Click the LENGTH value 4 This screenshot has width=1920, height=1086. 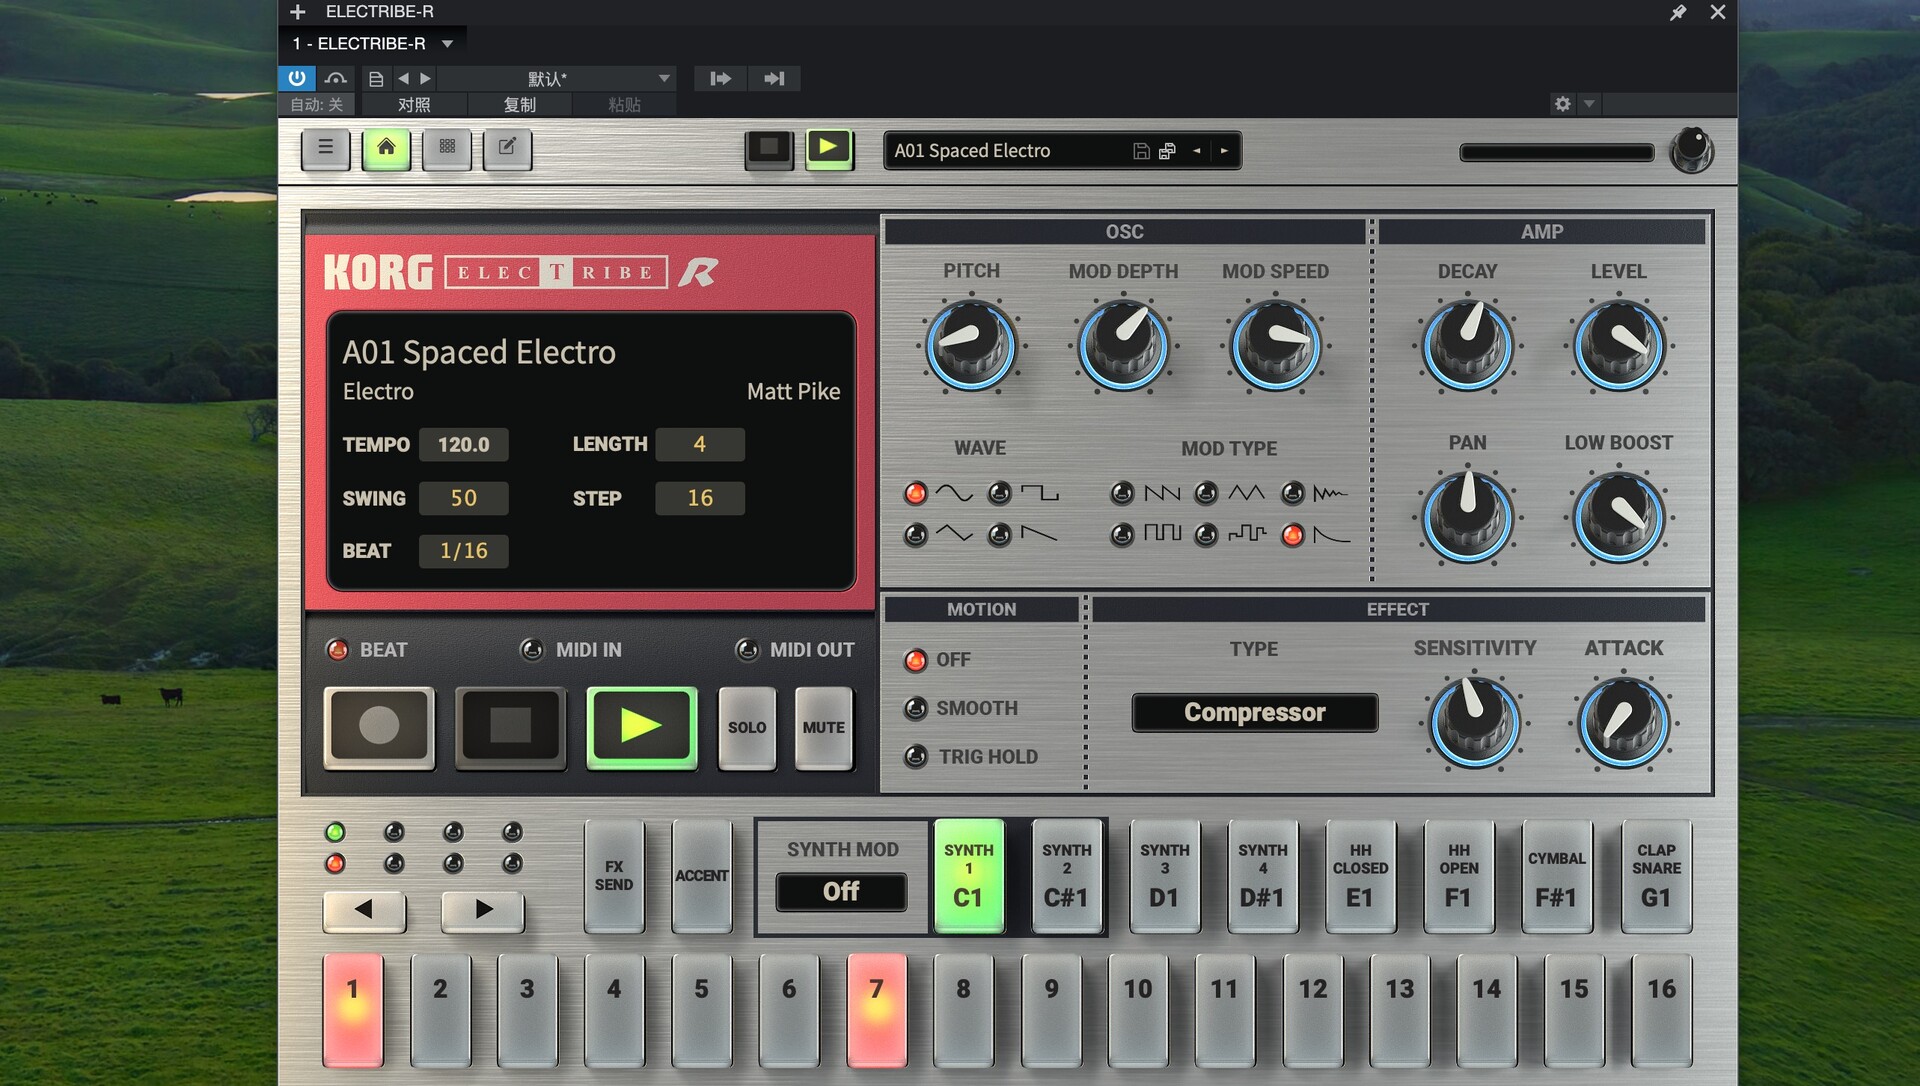[700, 444]
